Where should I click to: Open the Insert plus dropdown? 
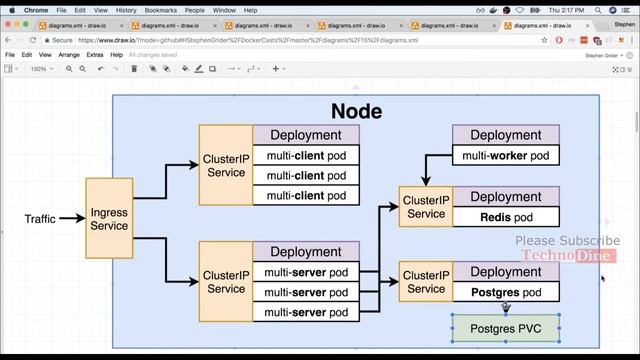tap(278, 69)
